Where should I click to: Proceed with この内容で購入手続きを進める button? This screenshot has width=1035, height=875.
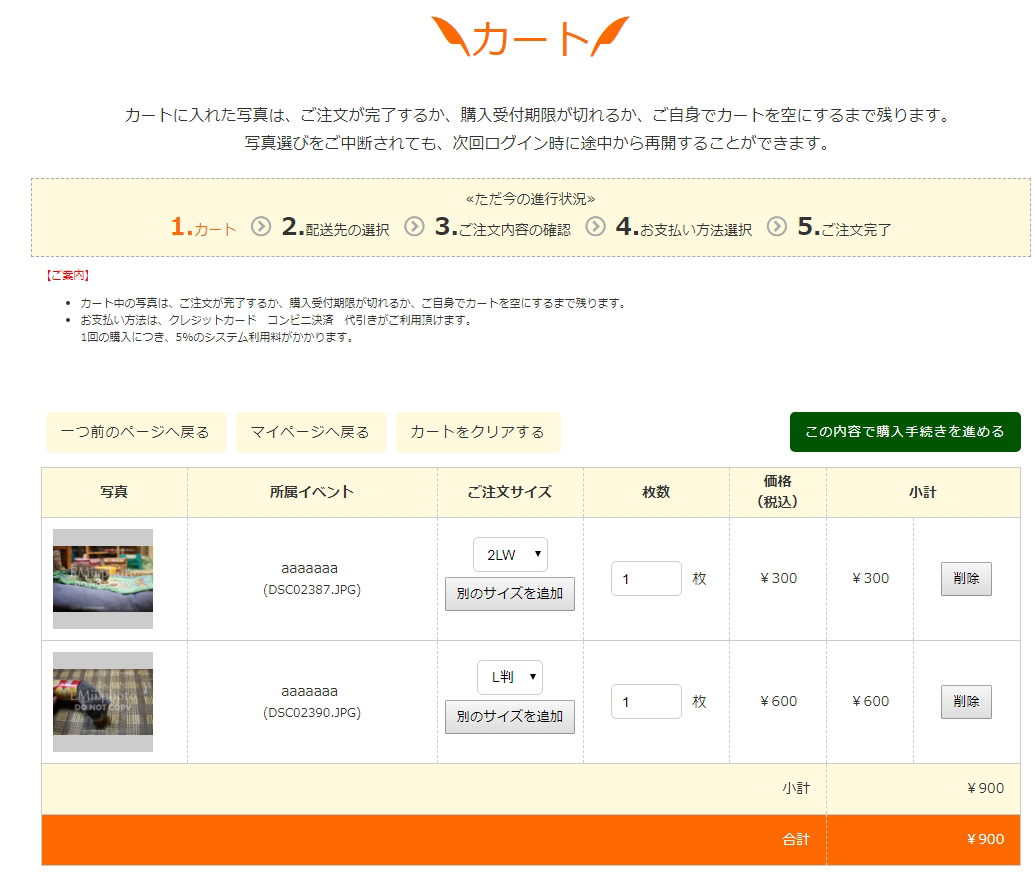click(905, 432)
